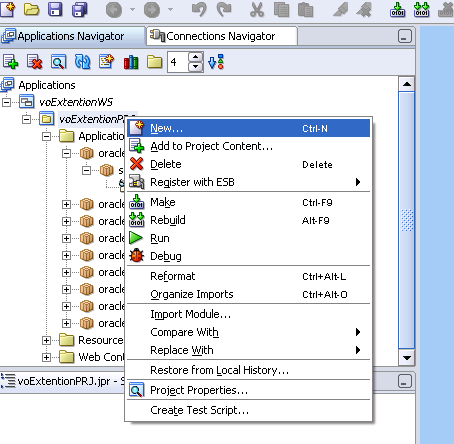Click the New file icon in main toolbar
Viewport: 454px width, 444px height.
click(8, 9)
